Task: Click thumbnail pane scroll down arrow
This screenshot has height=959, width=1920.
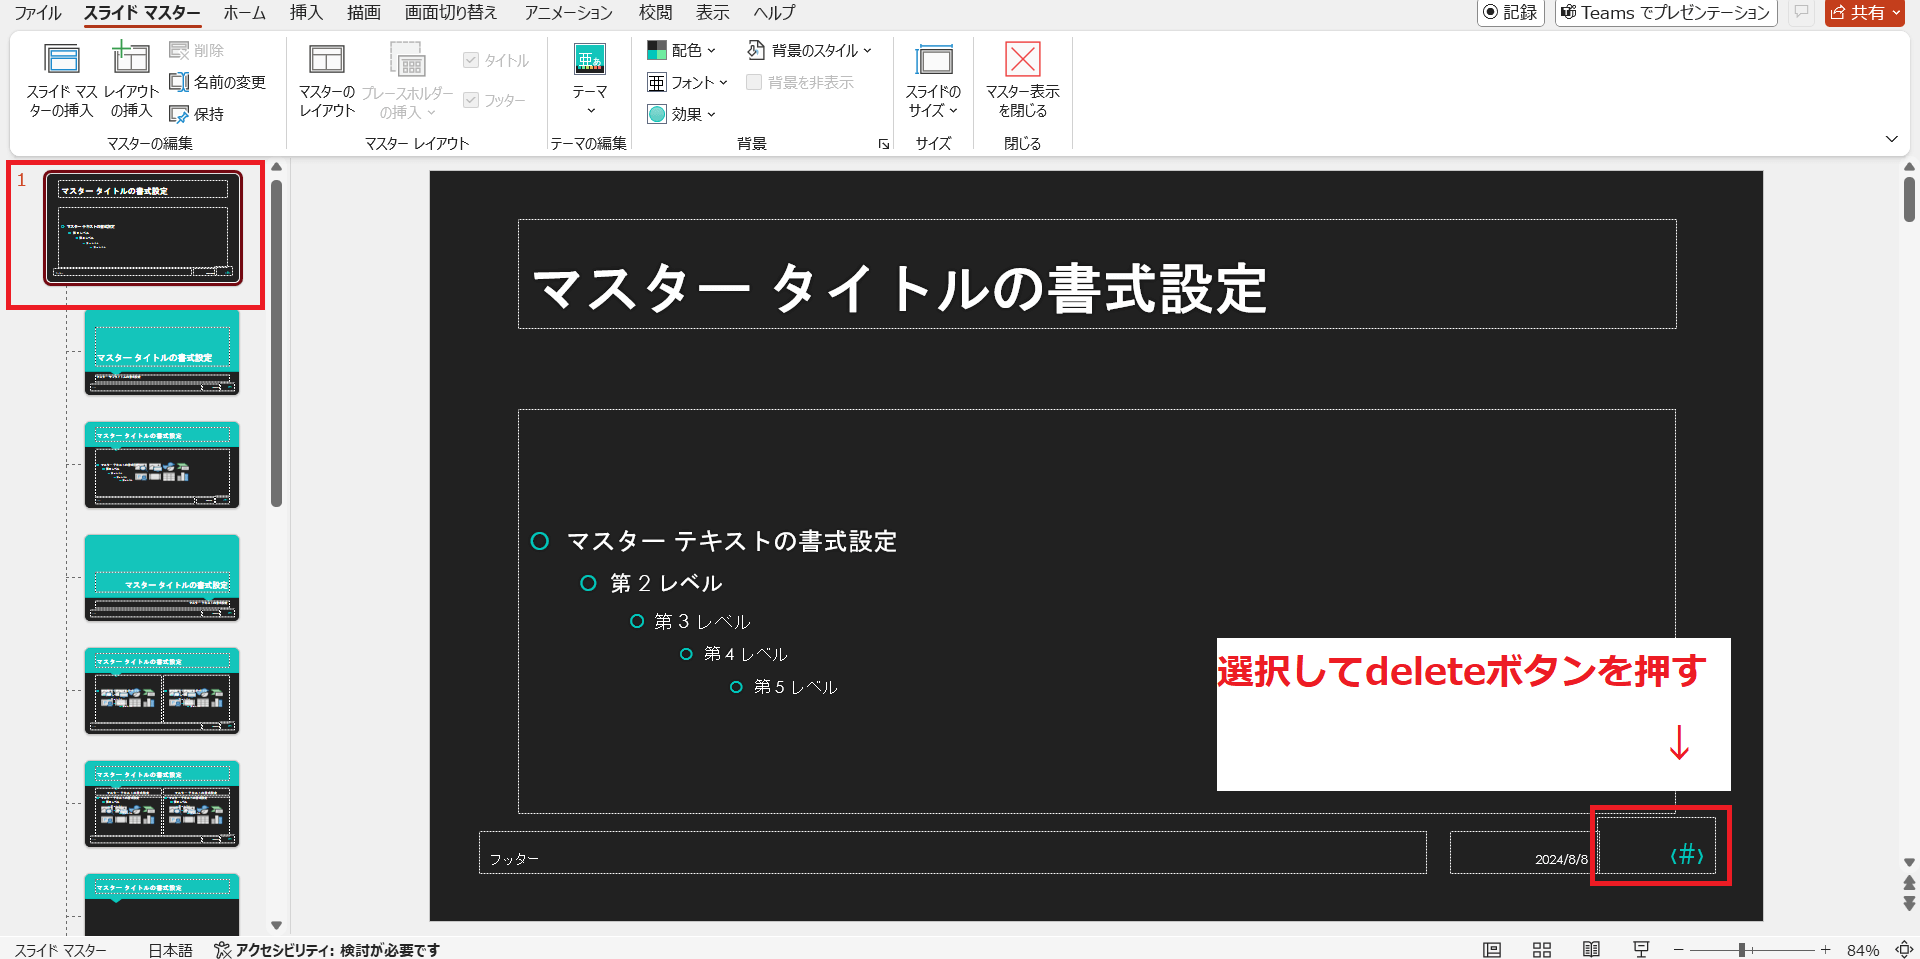Action: tap(277, 926)
